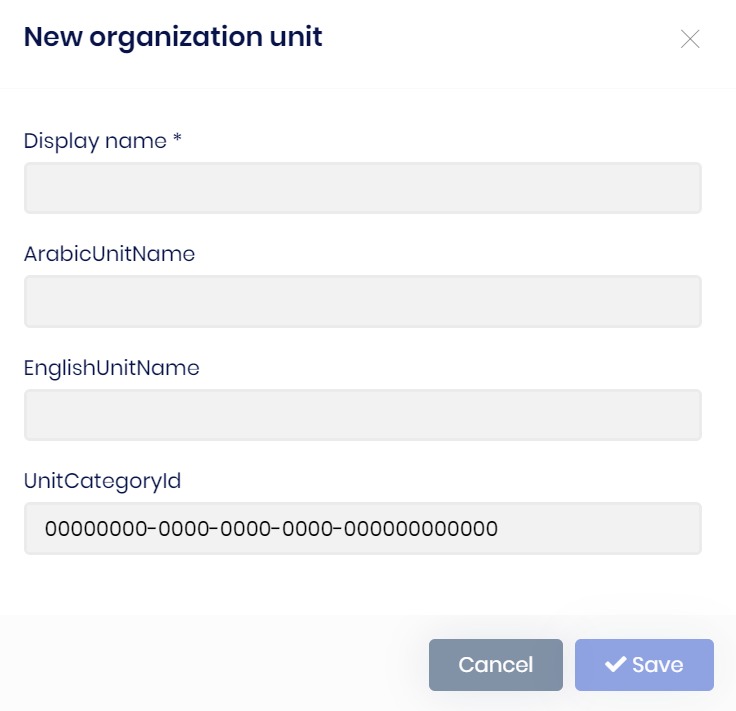Click the "Save" text in the button
The image size is (736, 711).
(x=657, y=665)
